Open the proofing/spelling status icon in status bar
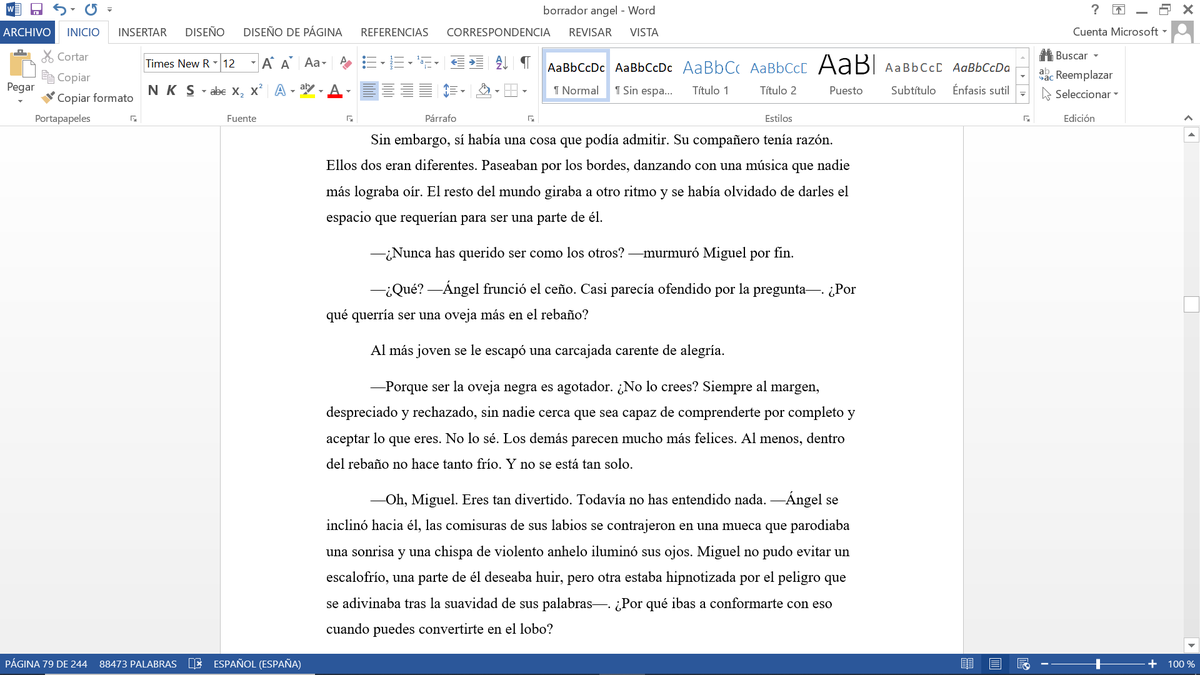 (x=196, y=664)
